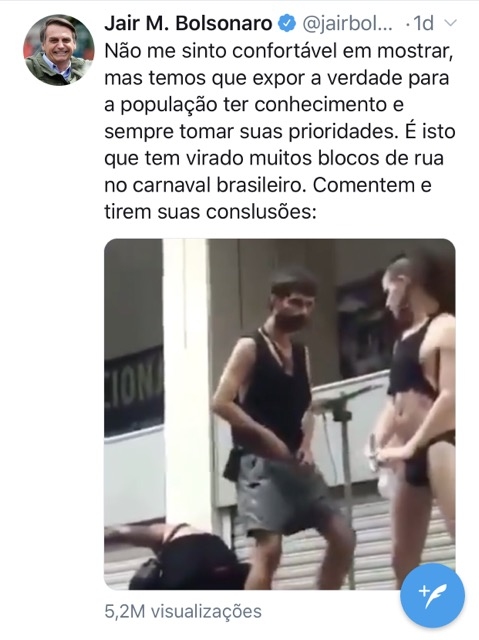479x640 pixels.
Task: Tap the blue circular new-tweet action button
Action: point(432,595)
